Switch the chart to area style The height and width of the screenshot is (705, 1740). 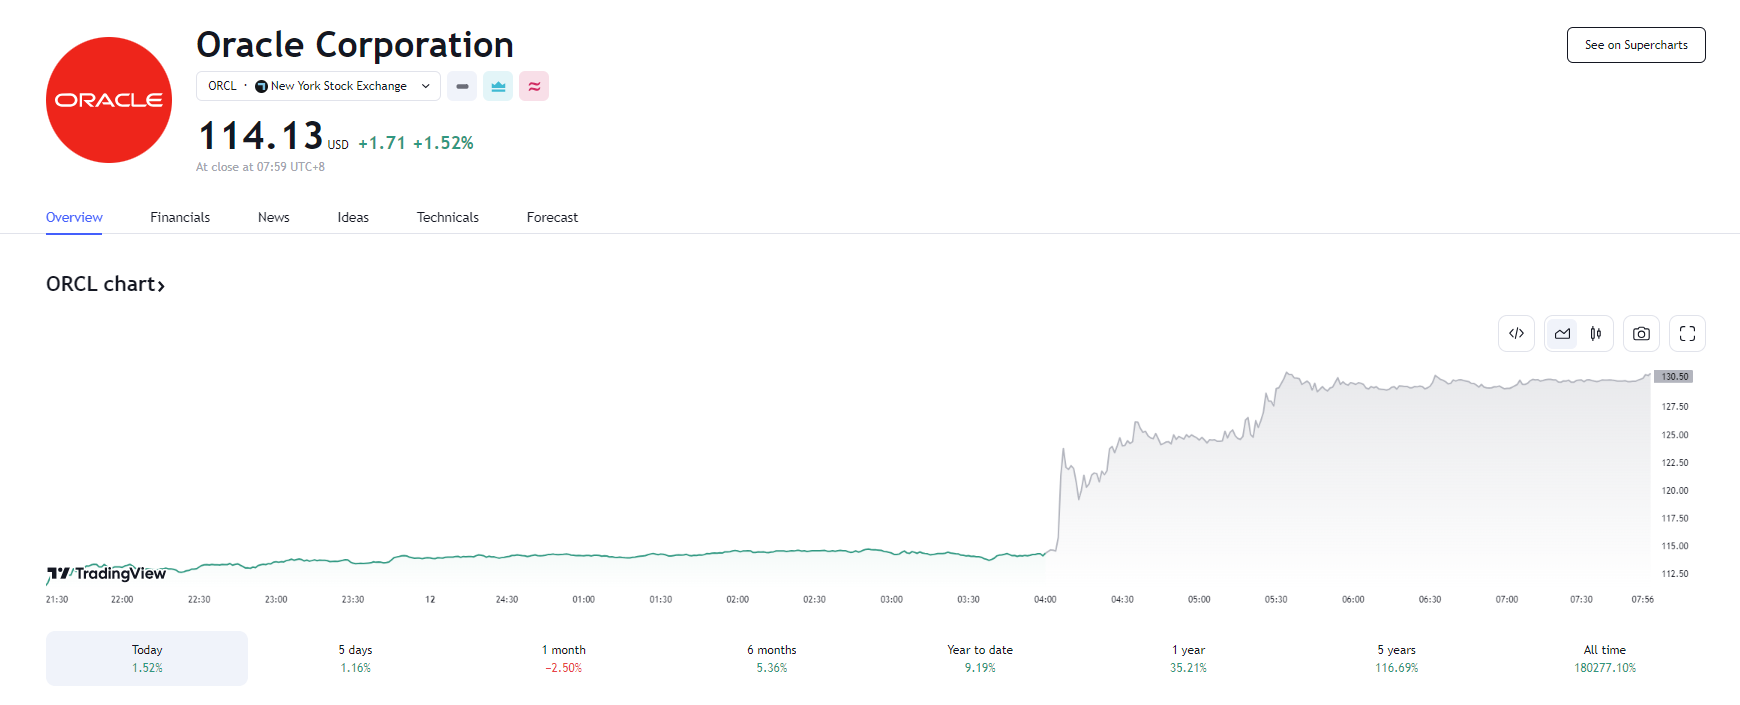point(1562,334)
